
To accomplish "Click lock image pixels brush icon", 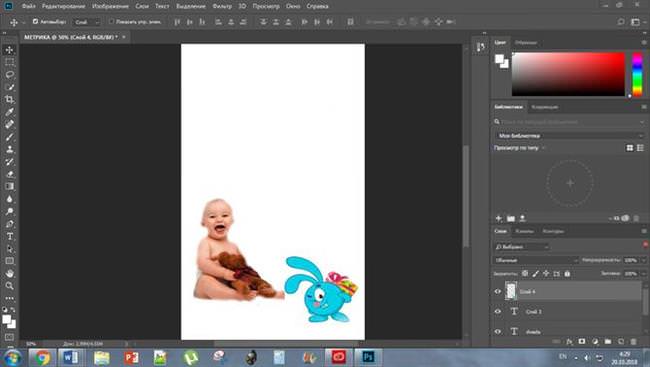I will pyautogui.click(x=536, y=274).
